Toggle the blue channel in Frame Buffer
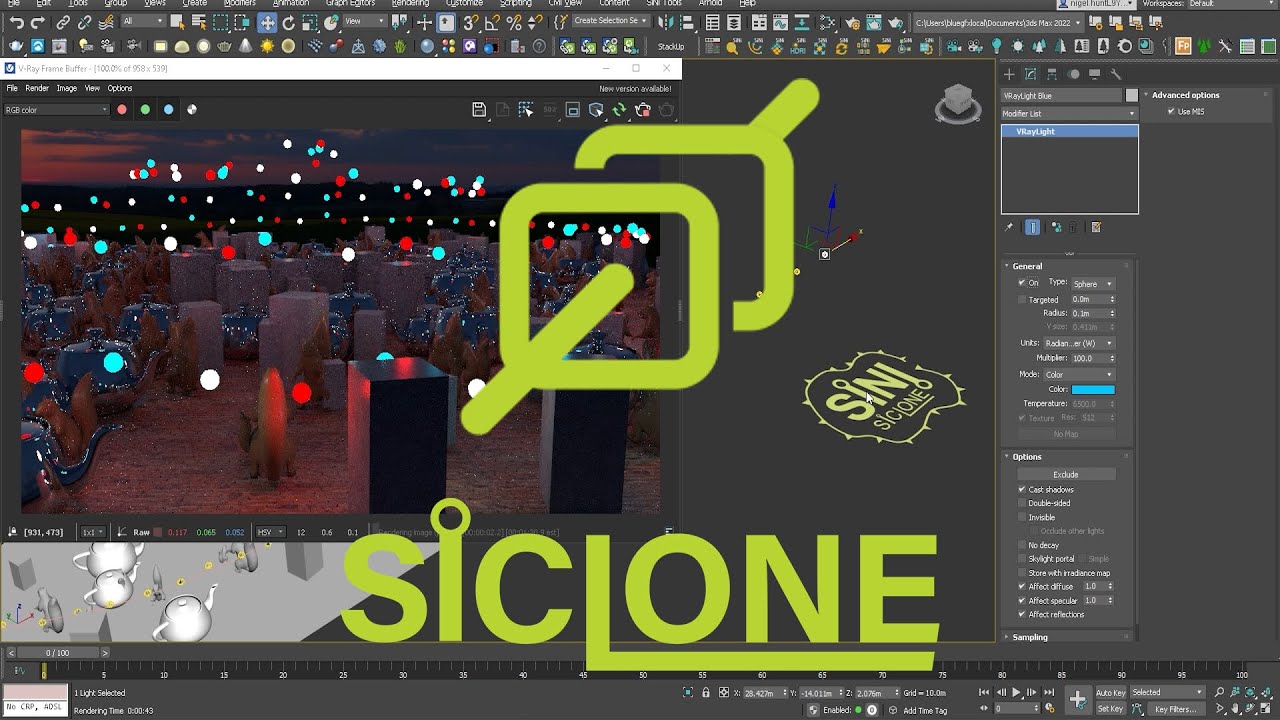This screenshot has height=720, width=1280. click(168, 110)
